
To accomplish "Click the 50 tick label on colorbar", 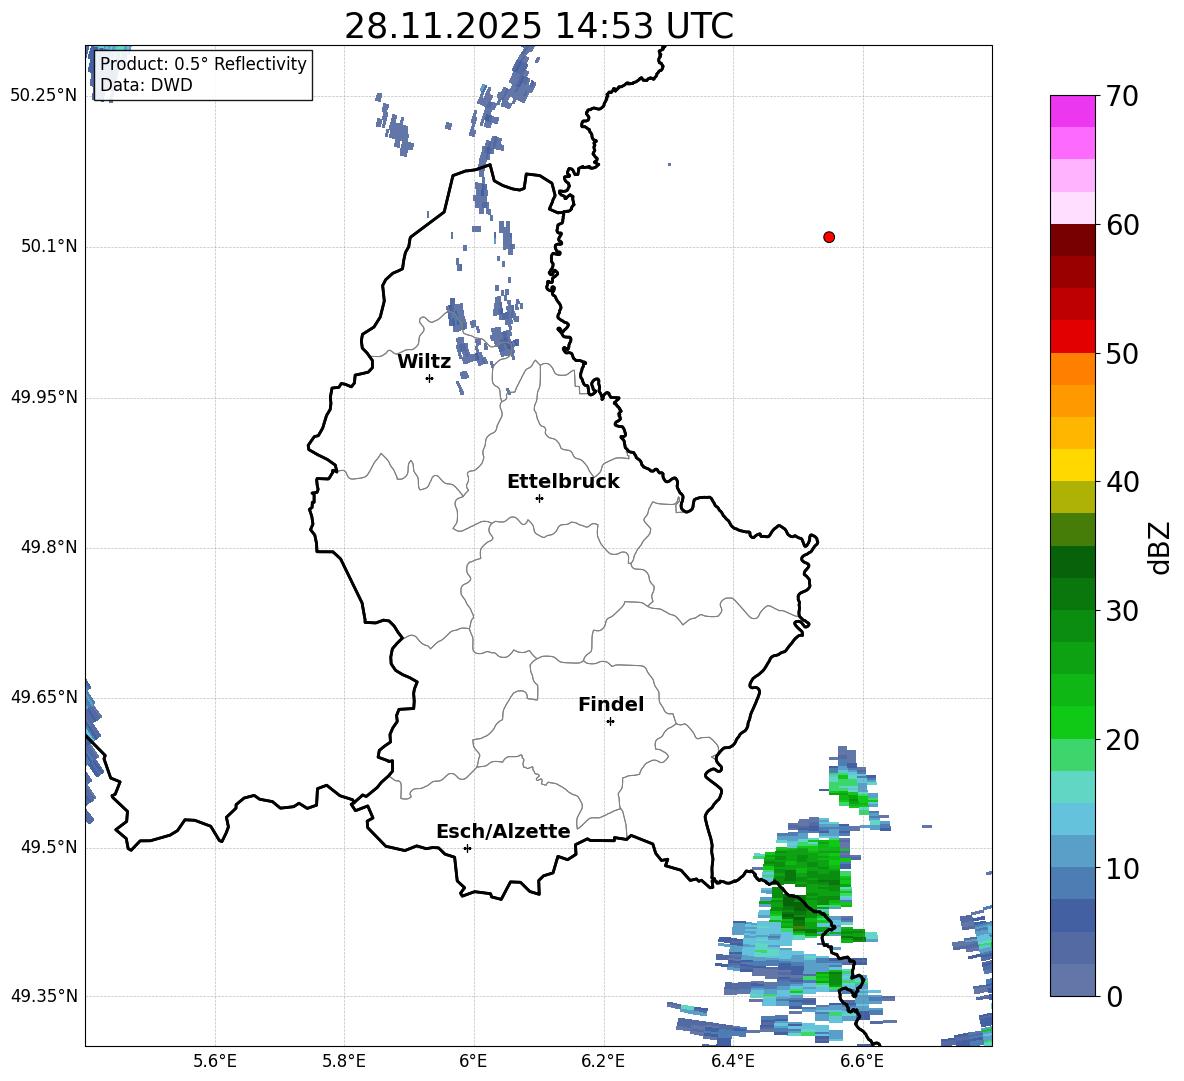I will pyautogui.click(x=1122, y=353).
